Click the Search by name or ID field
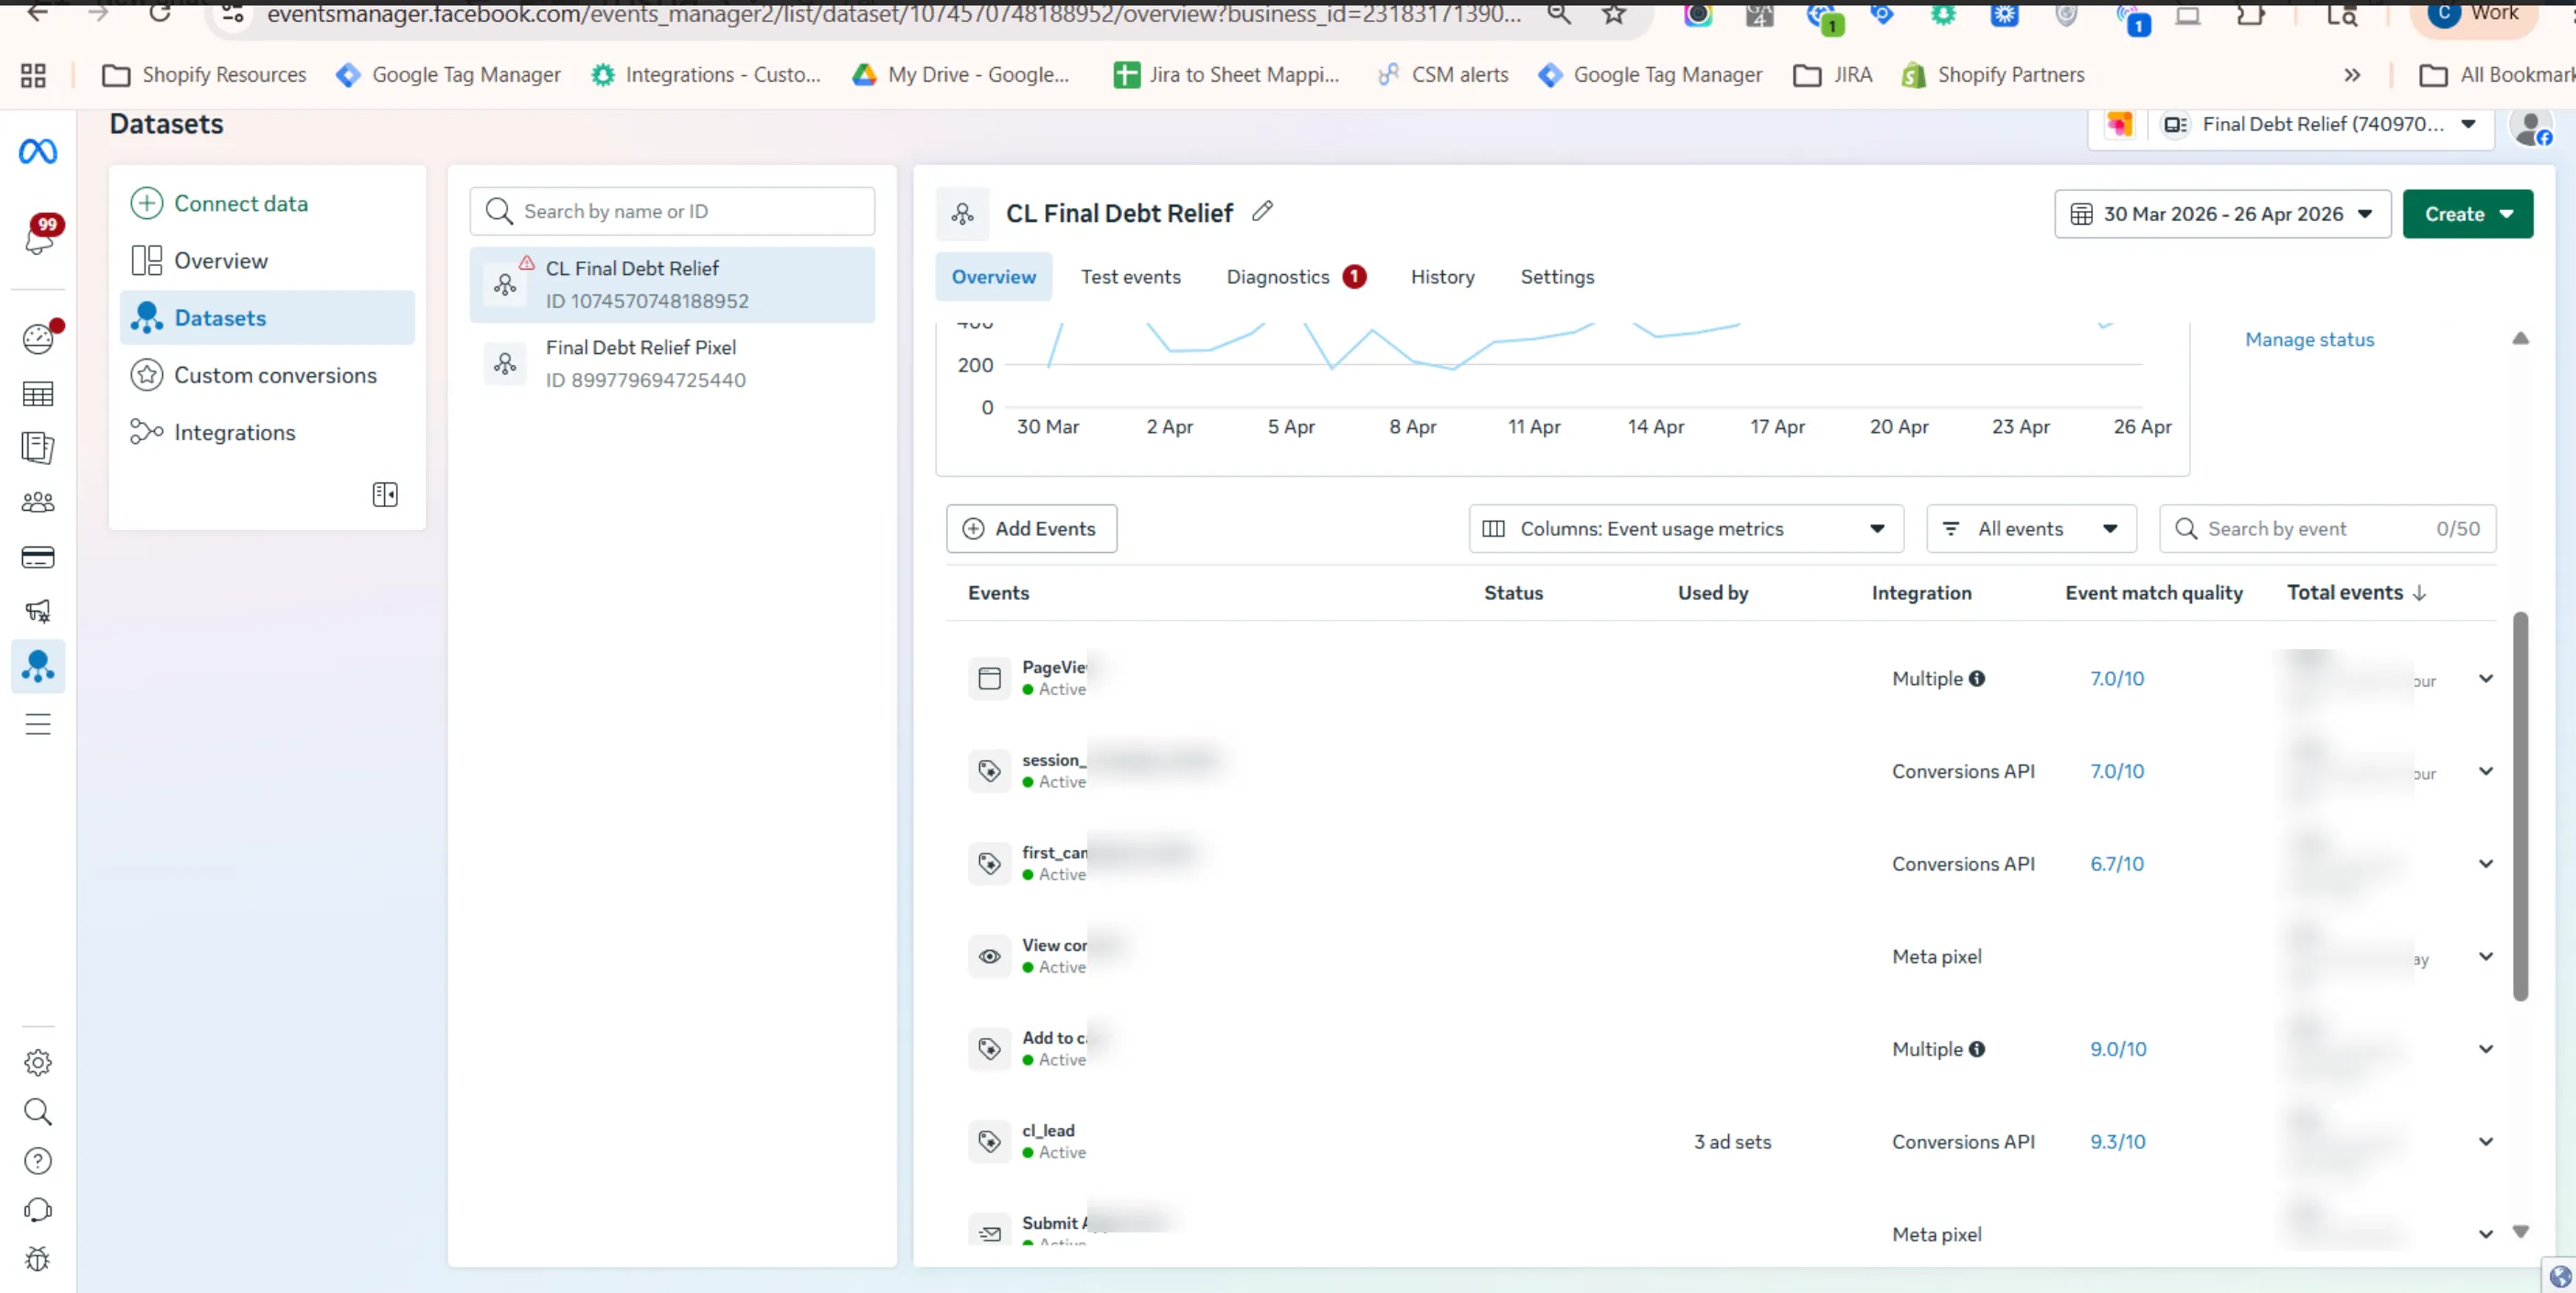This screenshot has height=1293, width=2576. point(672,211)
